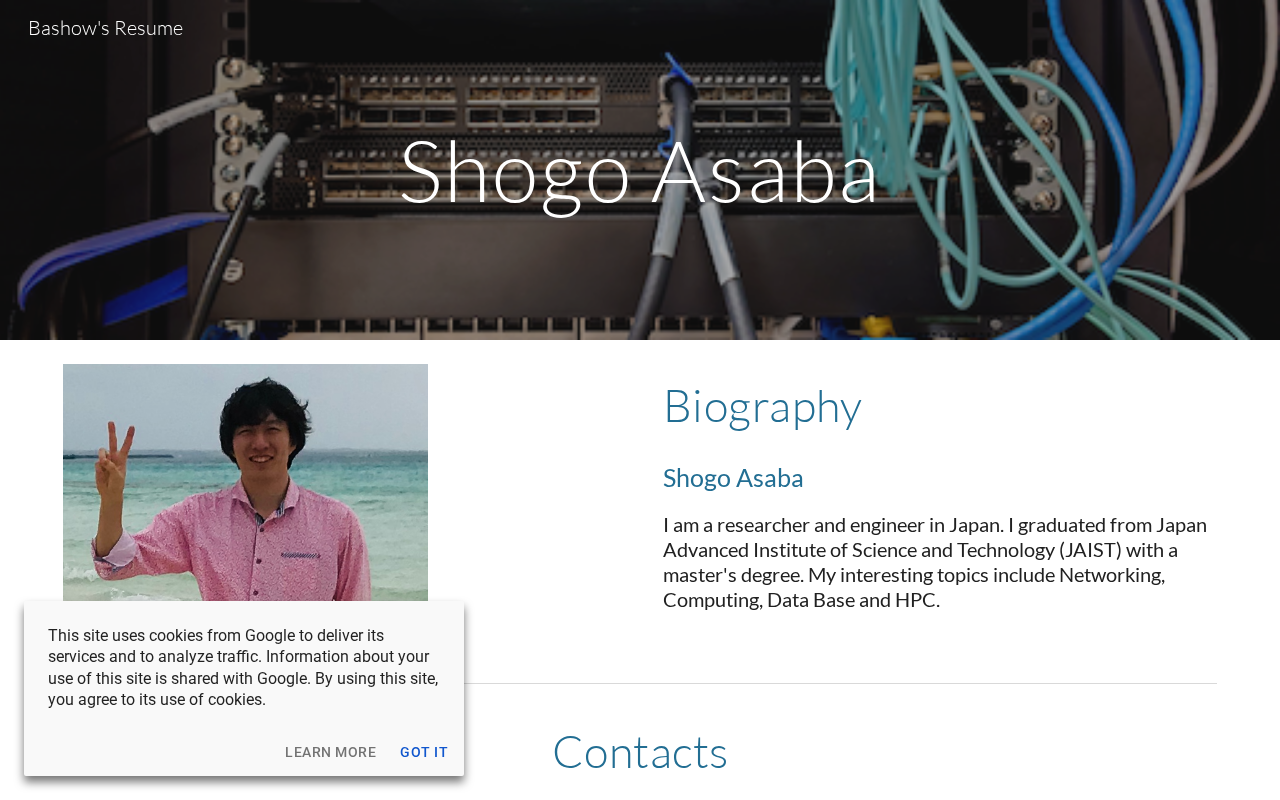Select the Biography heading
This screenshot has width=1280, height=800.
[762, 406]
